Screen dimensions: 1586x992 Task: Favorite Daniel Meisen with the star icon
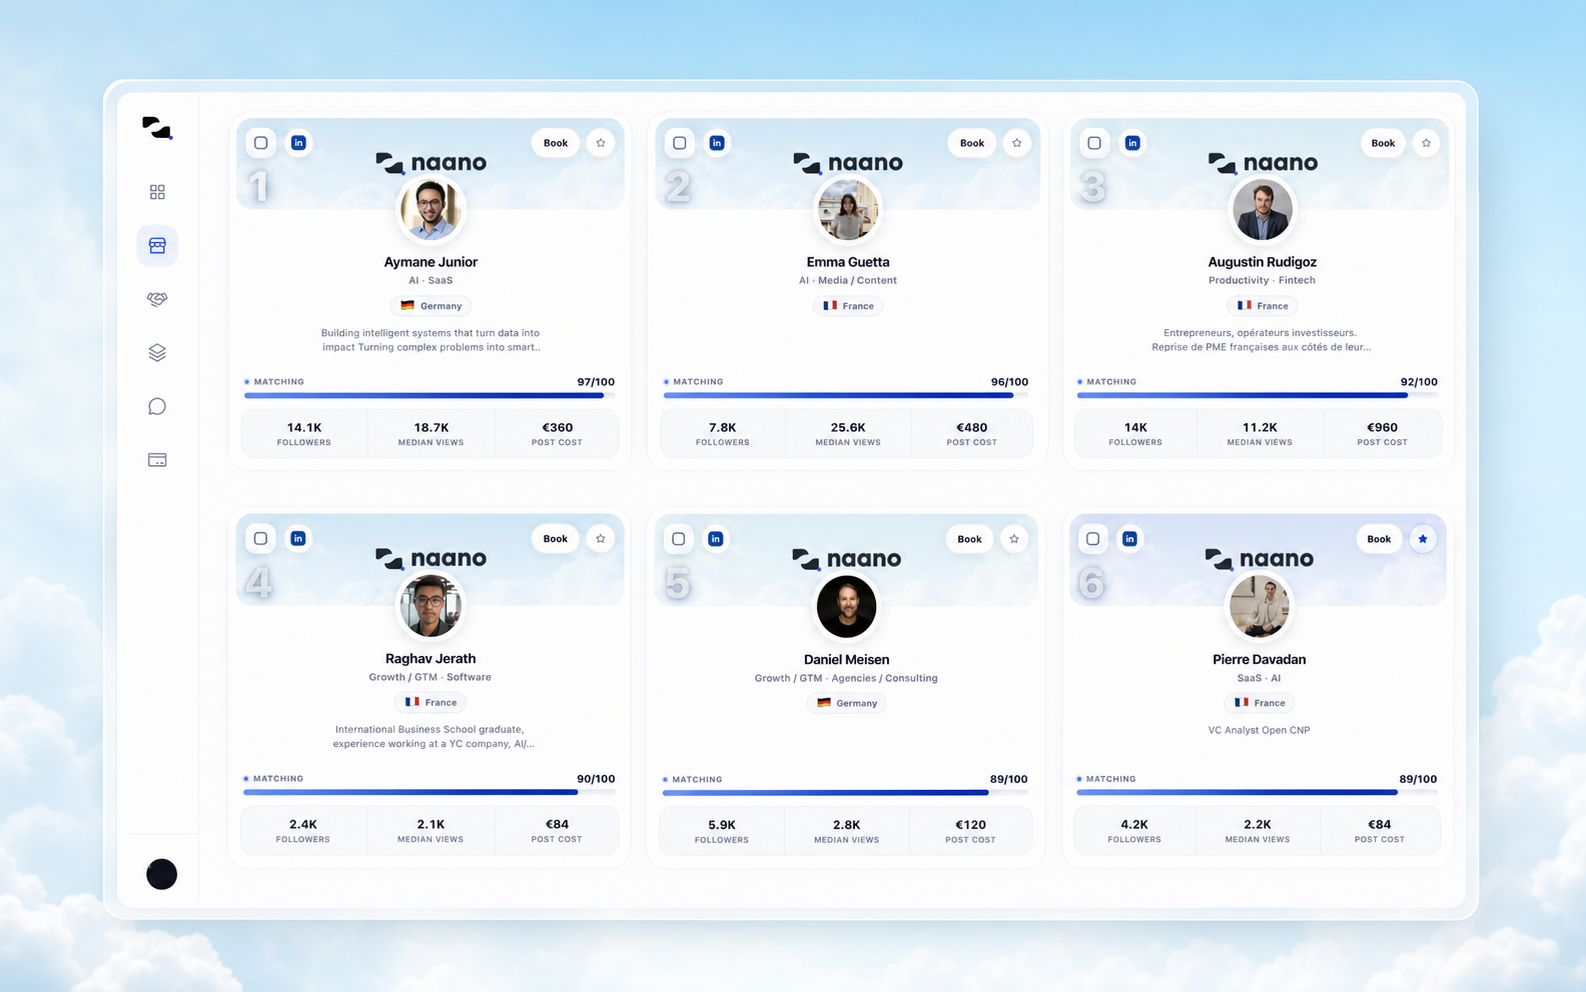1014,539
